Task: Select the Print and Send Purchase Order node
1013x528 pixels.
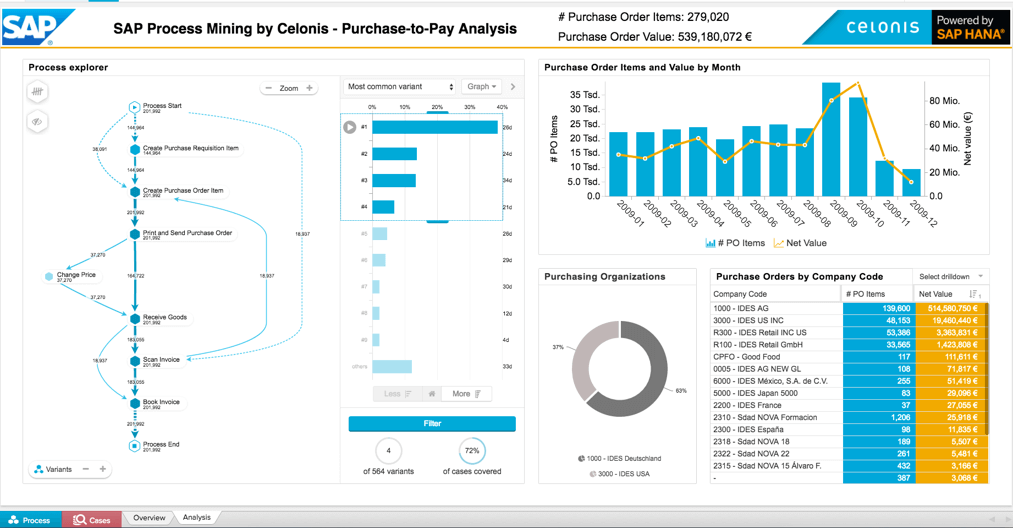Action: tap(135, 234)
